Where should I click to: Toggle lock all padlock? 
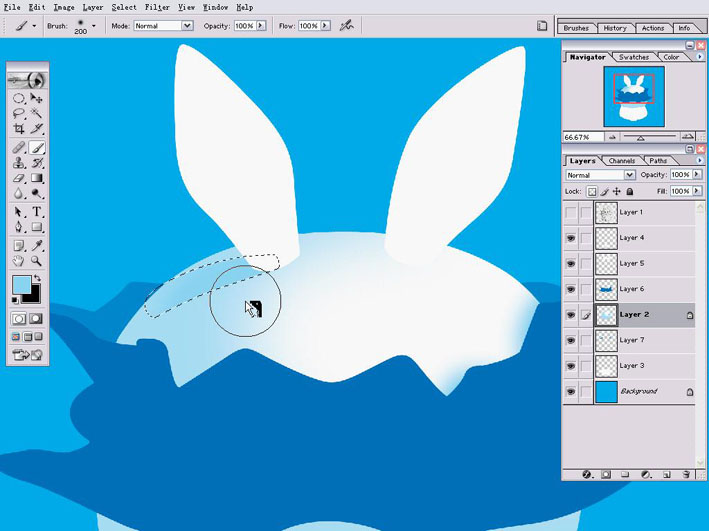tap(629, 192)
